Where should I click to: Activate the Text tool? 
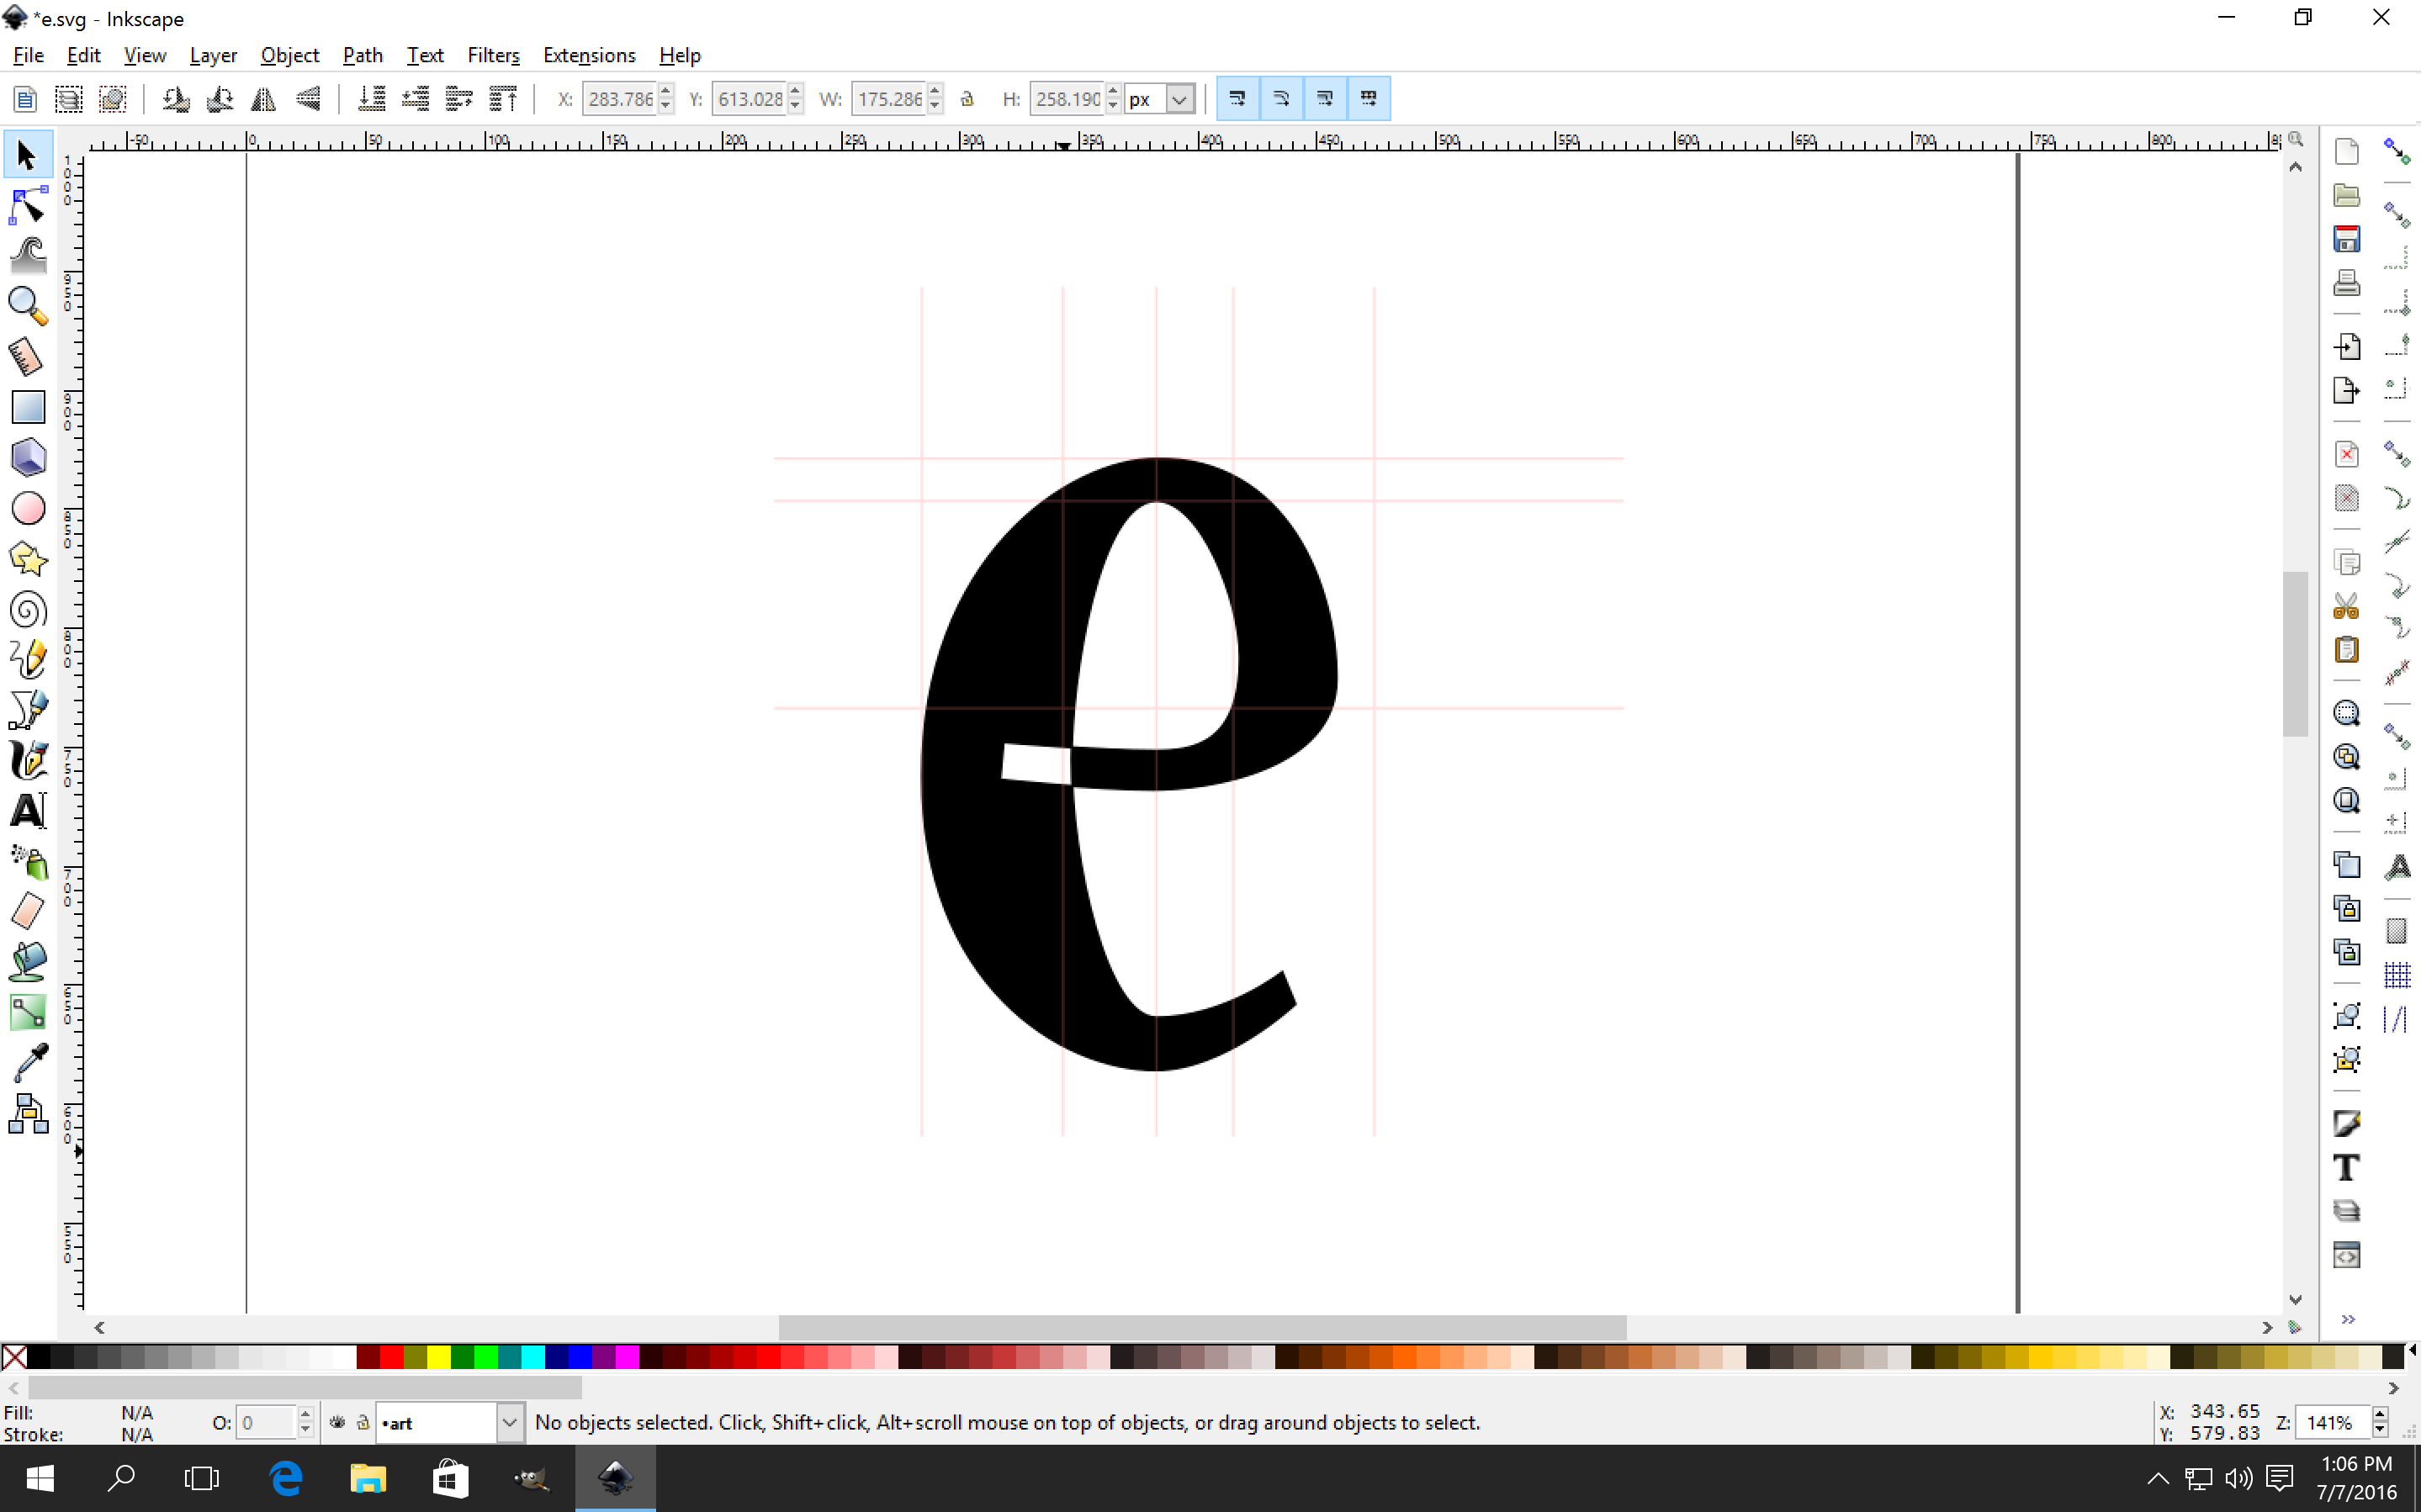[27, 811]
